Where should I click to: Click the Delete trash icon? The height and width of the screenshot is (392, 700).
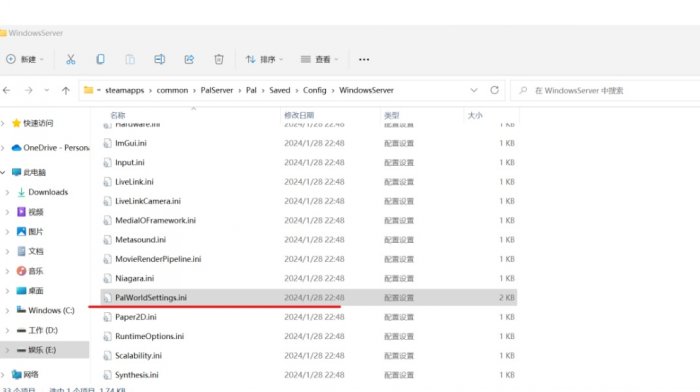click(x=219, y=59)
